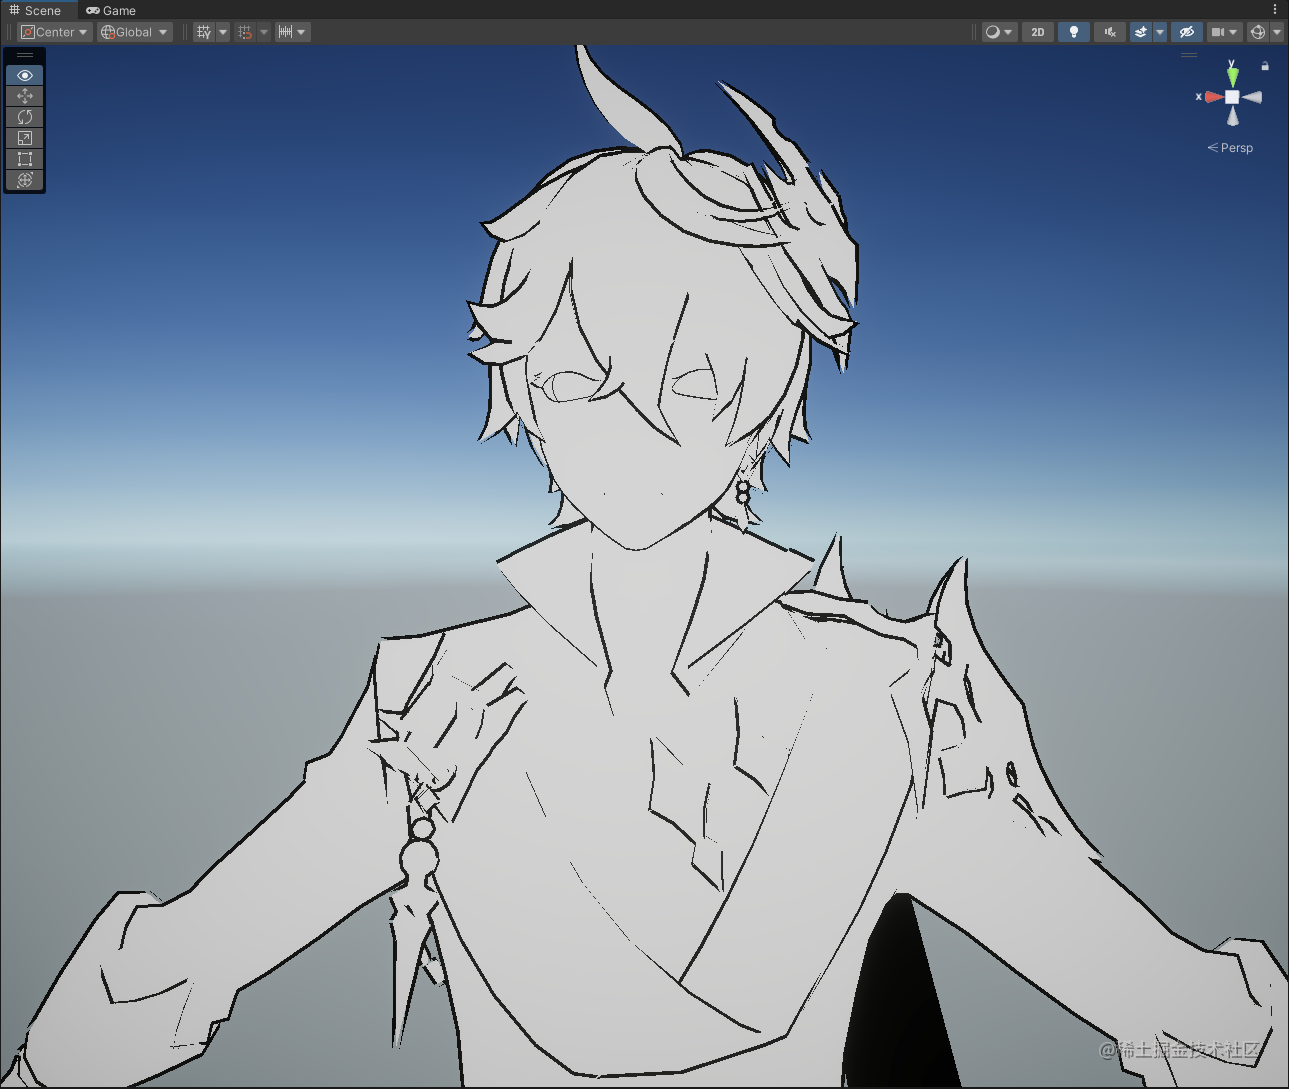This screenshot has height=1089, width=1289.
Task: Toggle gizmos visibility icon
Action: pos(1258,32)
